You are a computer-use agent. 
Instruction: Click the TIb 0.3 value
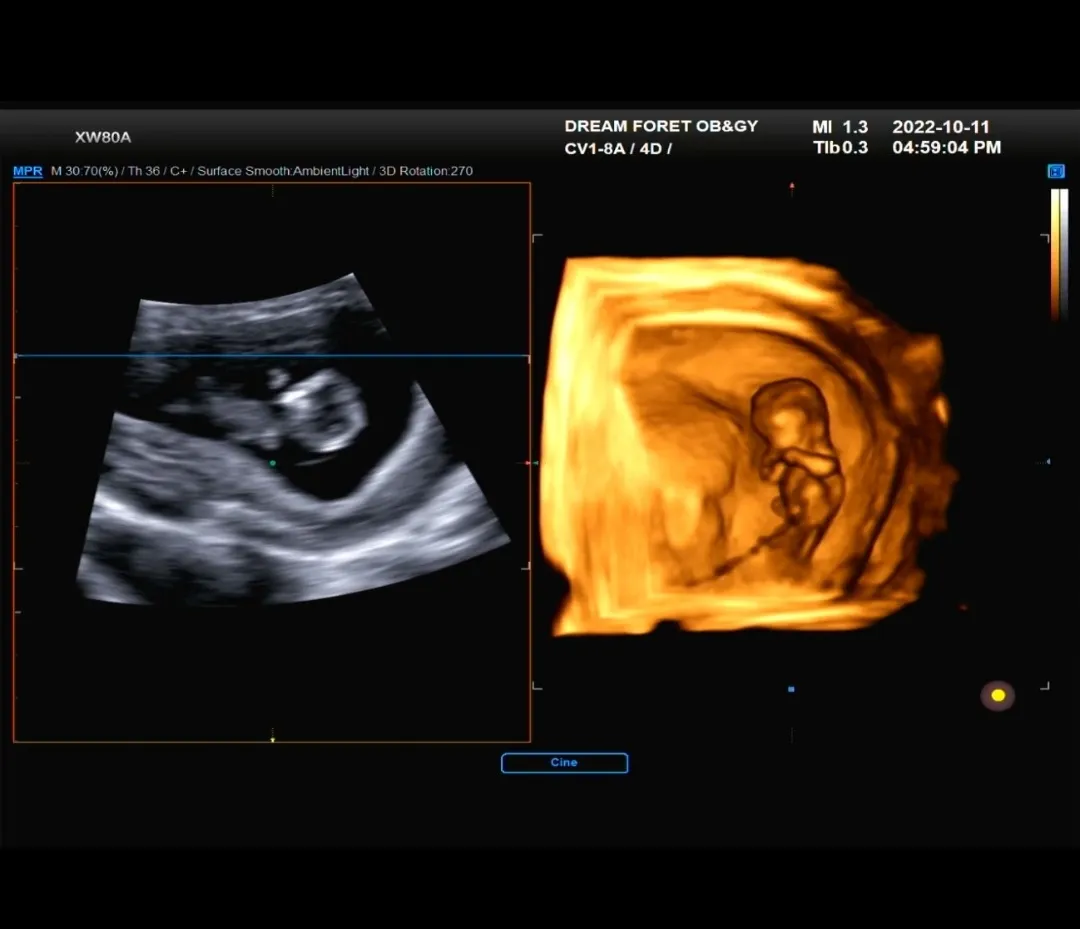(840, 147)
